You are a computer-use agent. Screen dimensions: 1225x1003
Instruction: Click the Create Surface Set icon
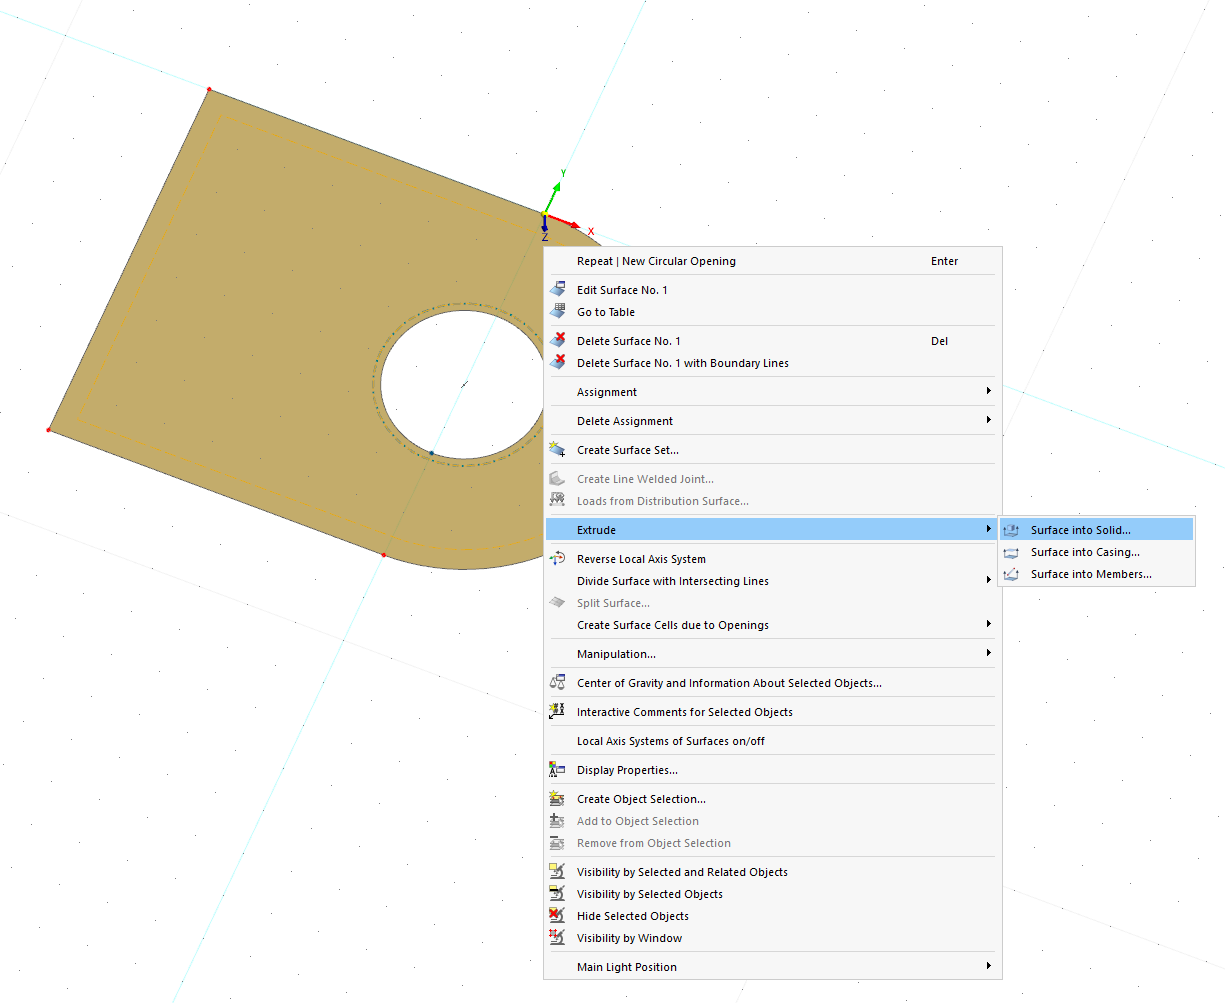[x=558, y=449]
